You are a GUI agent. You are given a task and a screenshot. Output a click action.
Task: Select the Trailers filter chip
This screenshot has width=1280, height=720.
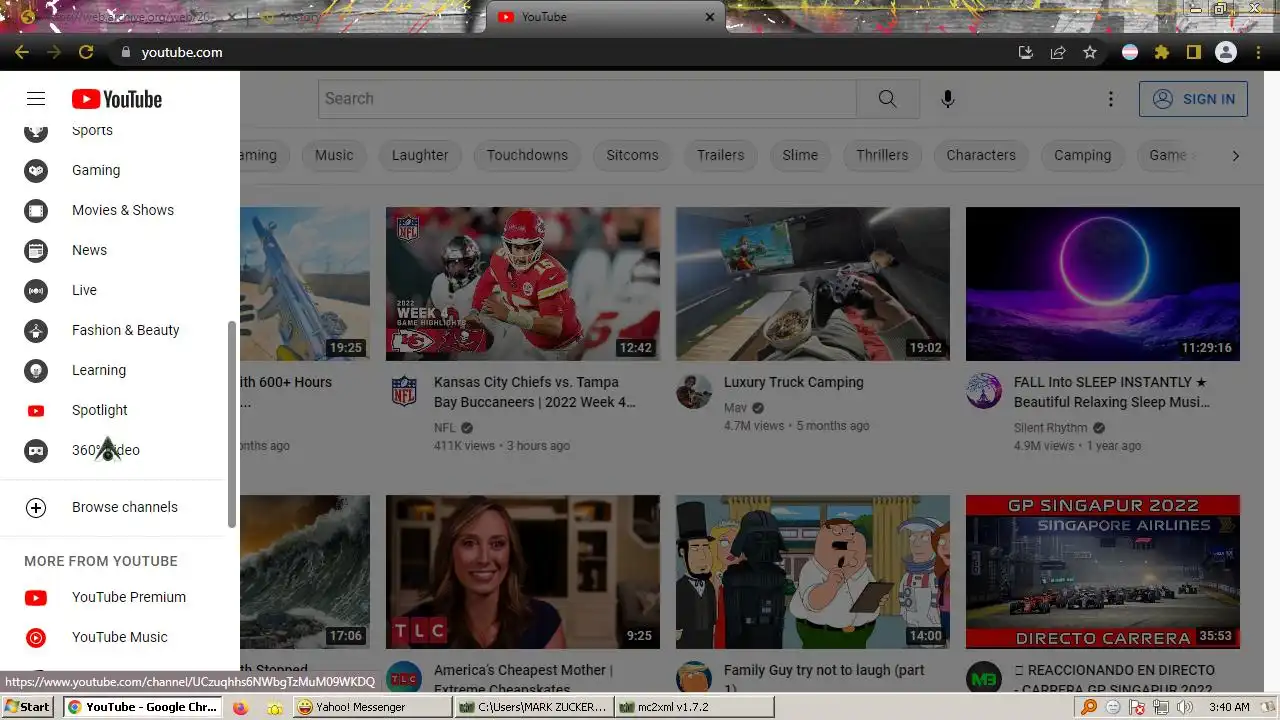point(721,155)
